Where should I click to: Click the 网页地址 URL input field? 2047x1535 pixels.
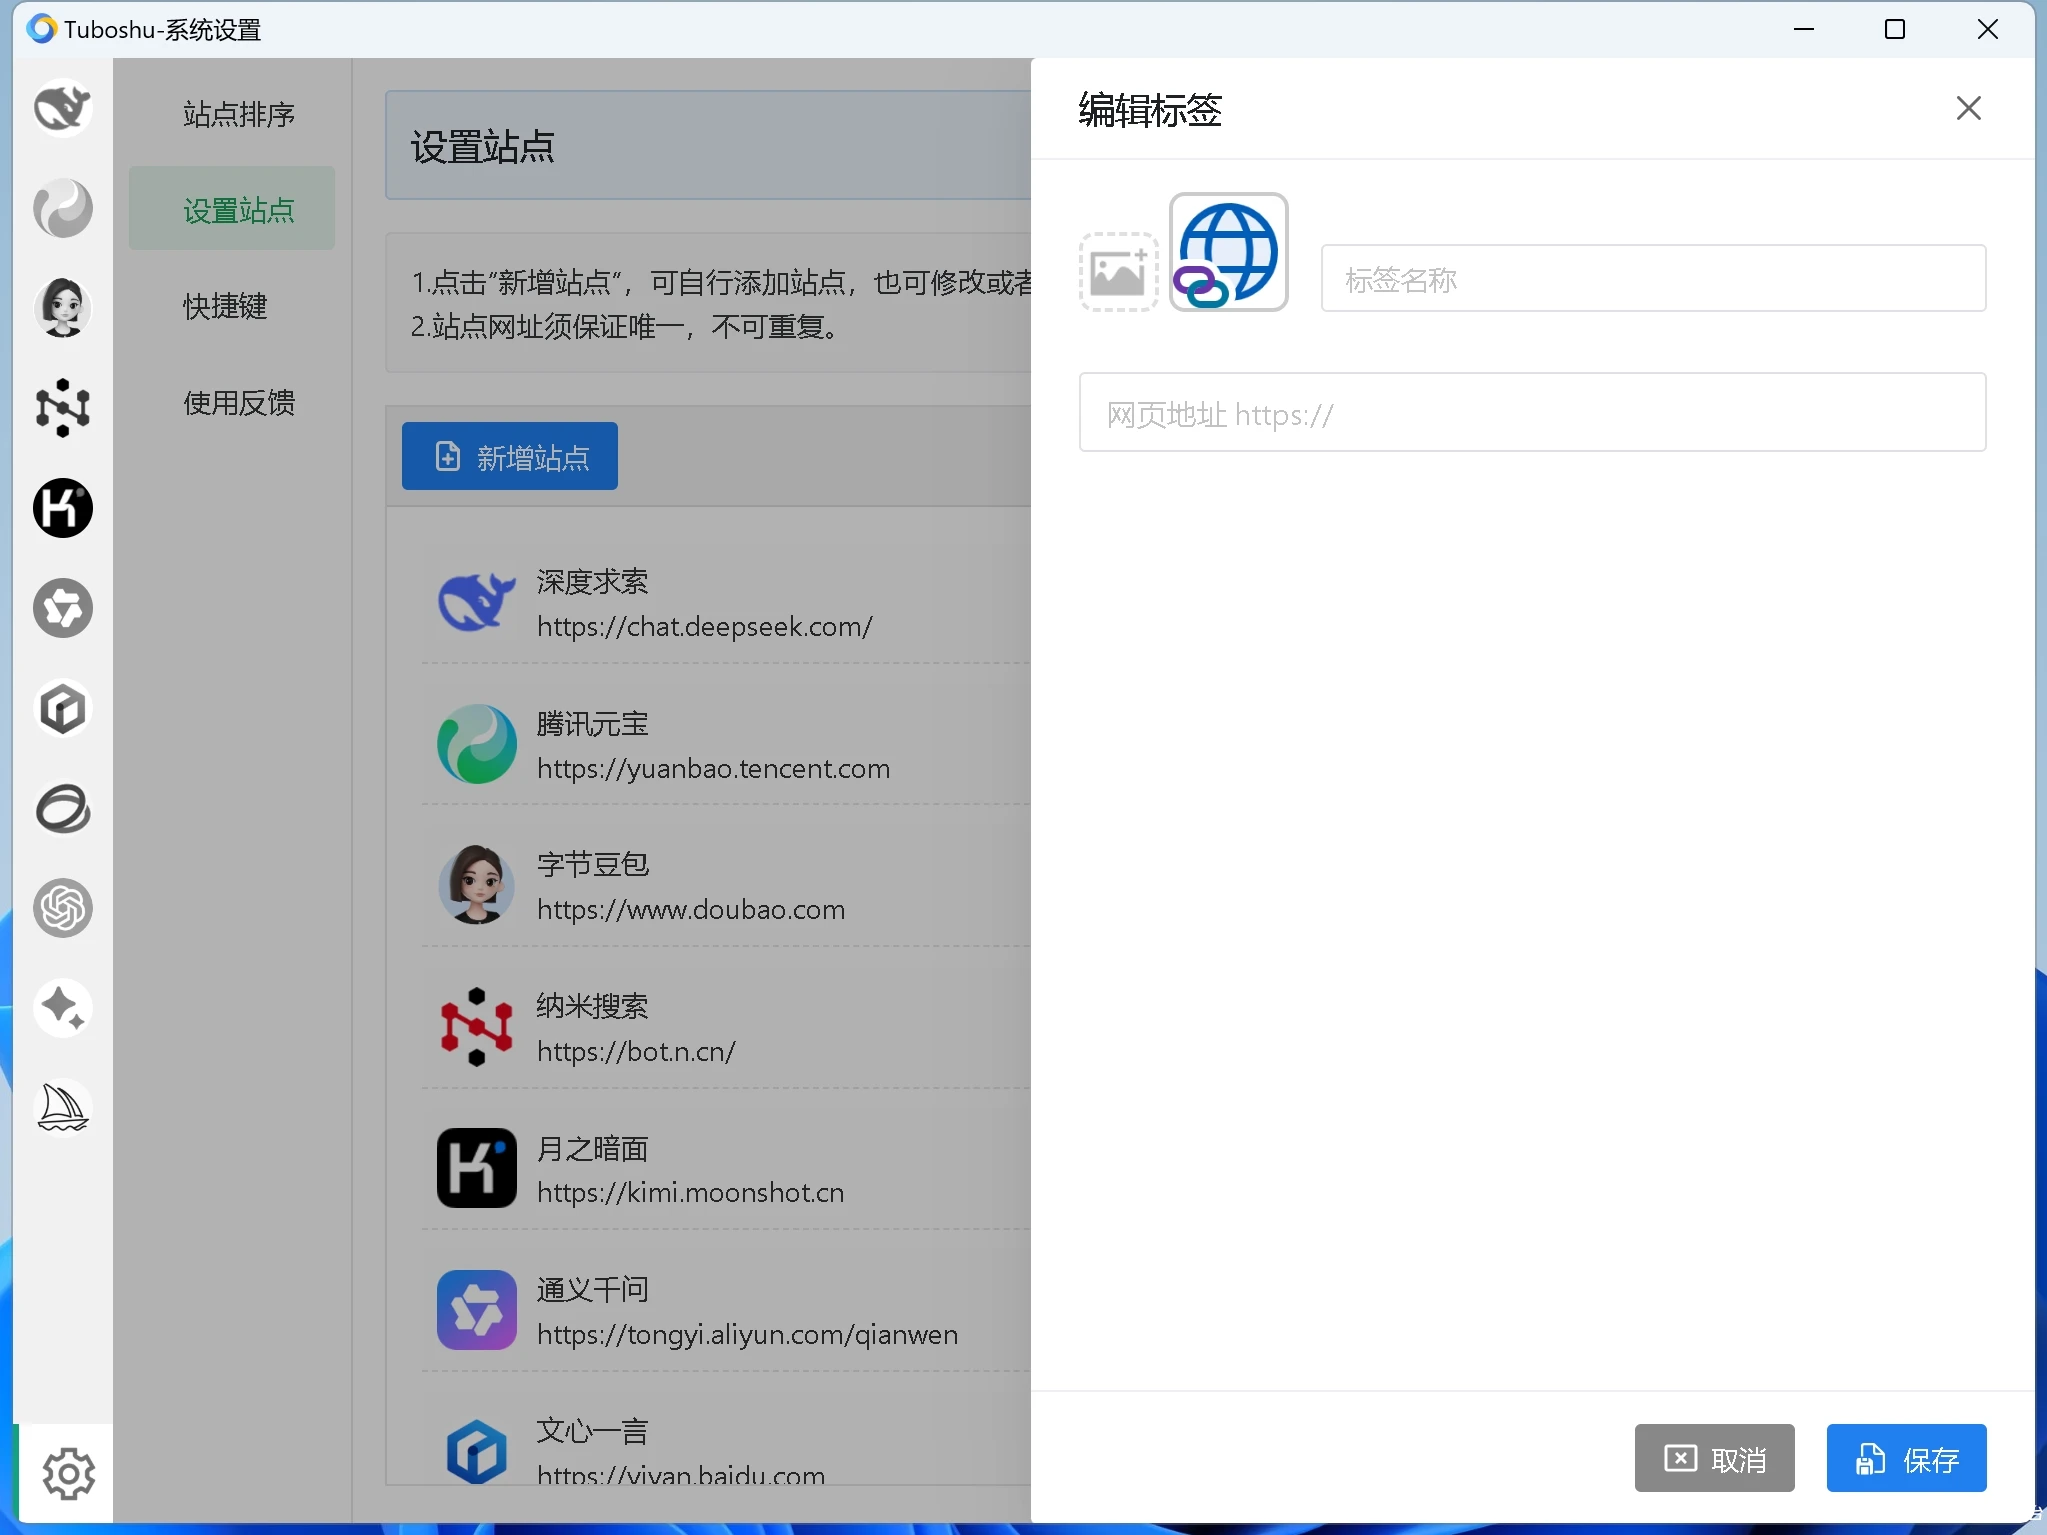[x=1530, y=412]
